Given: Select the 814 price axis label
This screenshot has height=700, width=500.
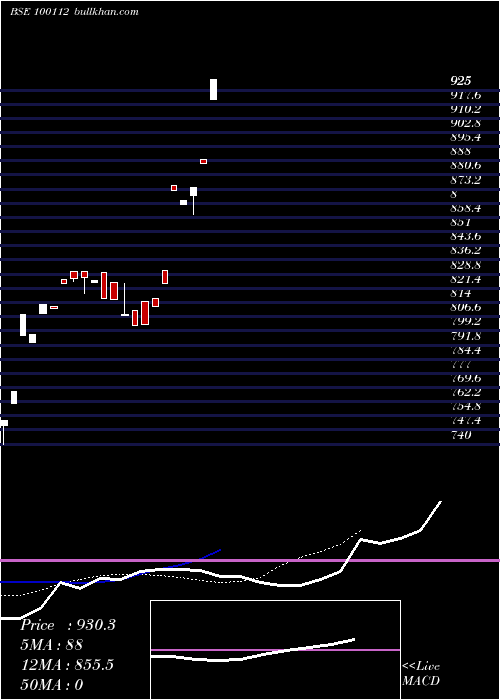Looking at the screenshot, I should [460, 293].
